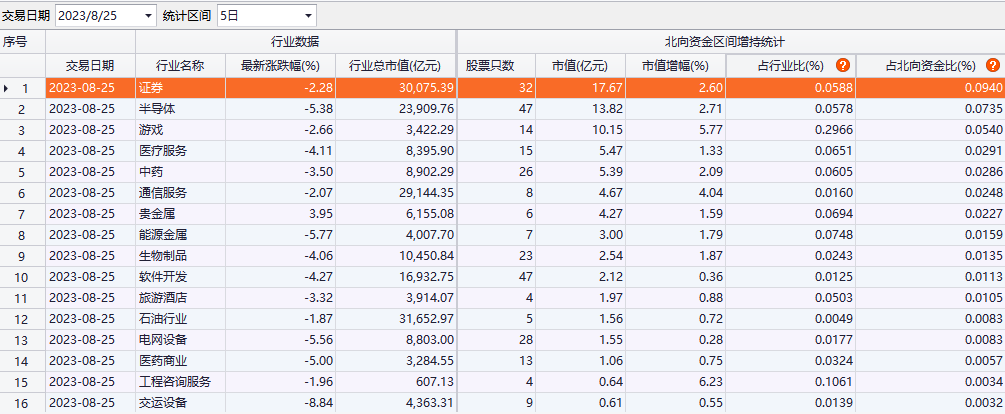The width and height of the screenshot is (1005, 414).
Task: Click the help icon beside 占北向资金比(%)
Action: coord(993,65)
